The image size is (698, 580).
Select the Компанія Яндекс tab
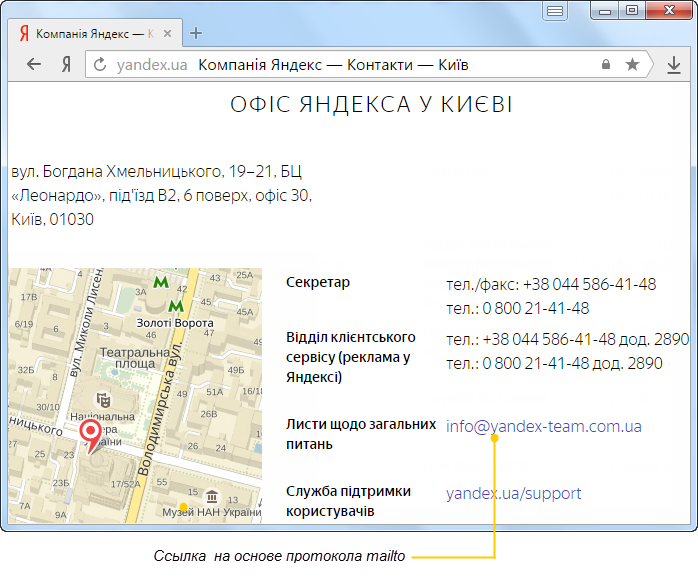pyautogui.click(x=95, y=33)
